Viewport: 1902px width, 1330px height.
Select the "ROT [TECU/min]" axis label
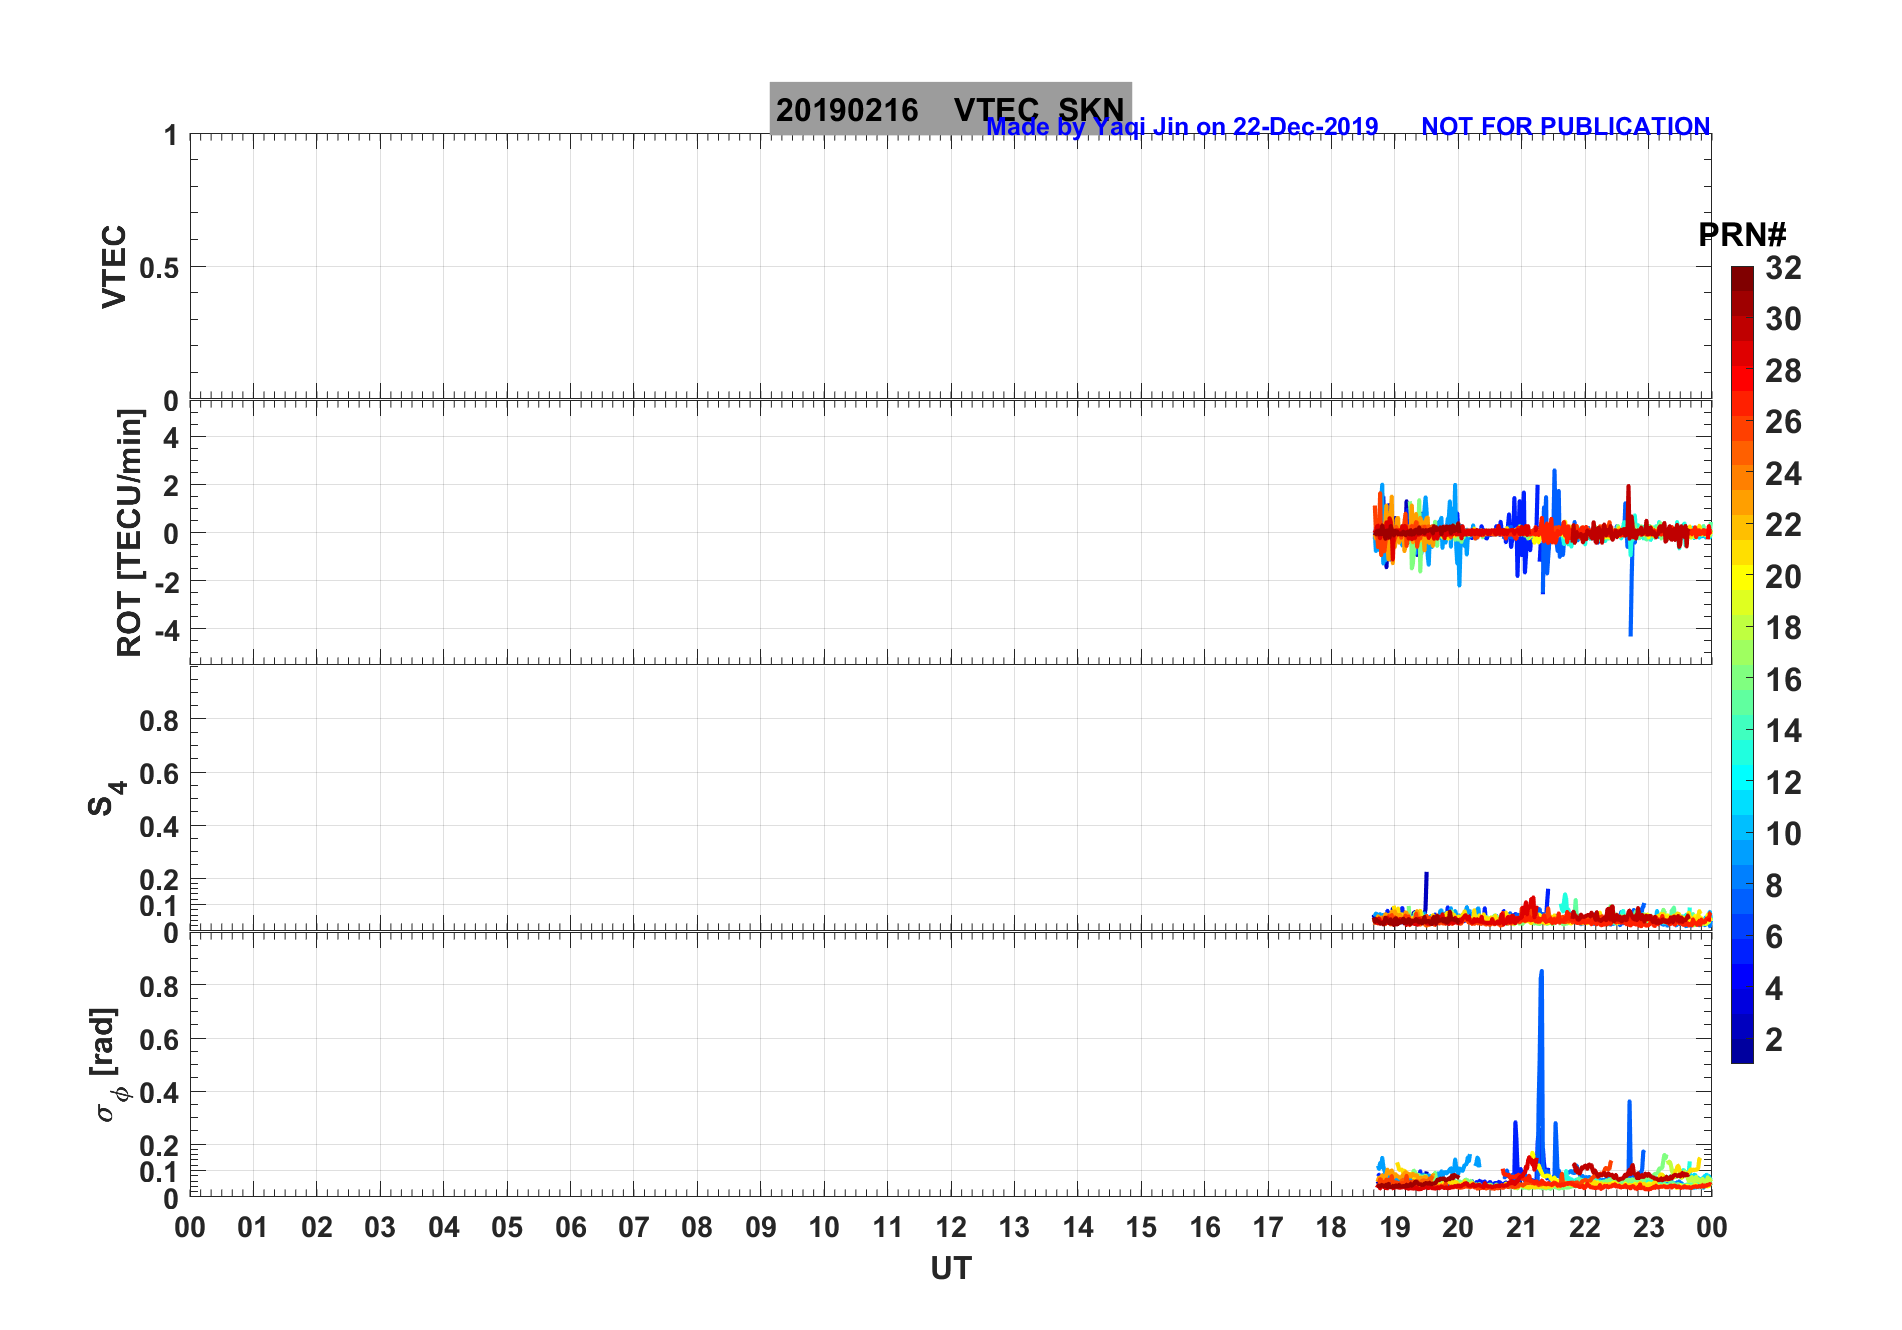coord(130,532)
